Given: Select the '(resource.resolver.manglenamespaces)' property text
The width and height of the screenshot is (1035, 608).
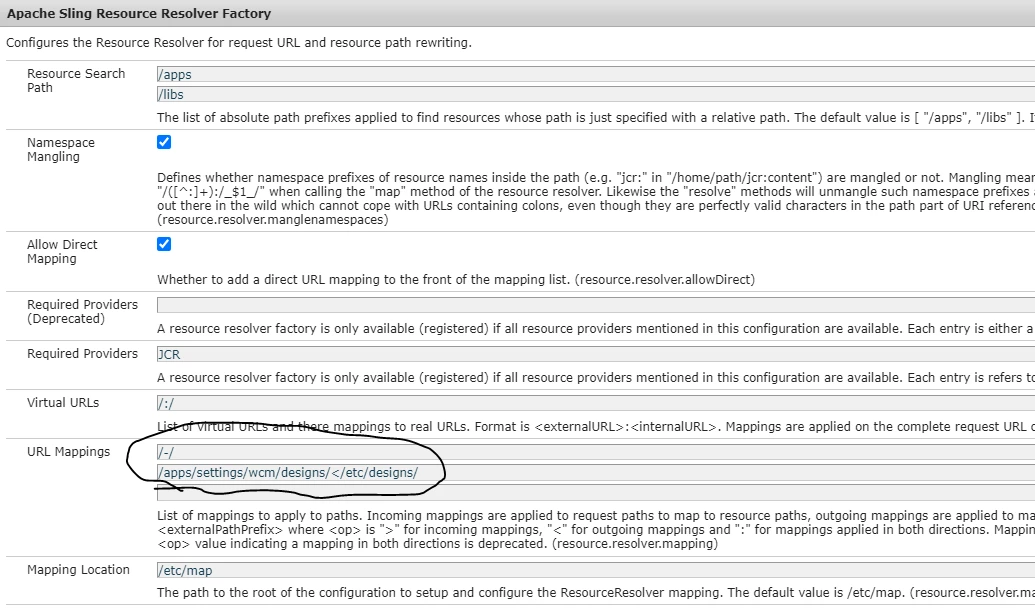Looking at the screenshot, I should point(273,220).
